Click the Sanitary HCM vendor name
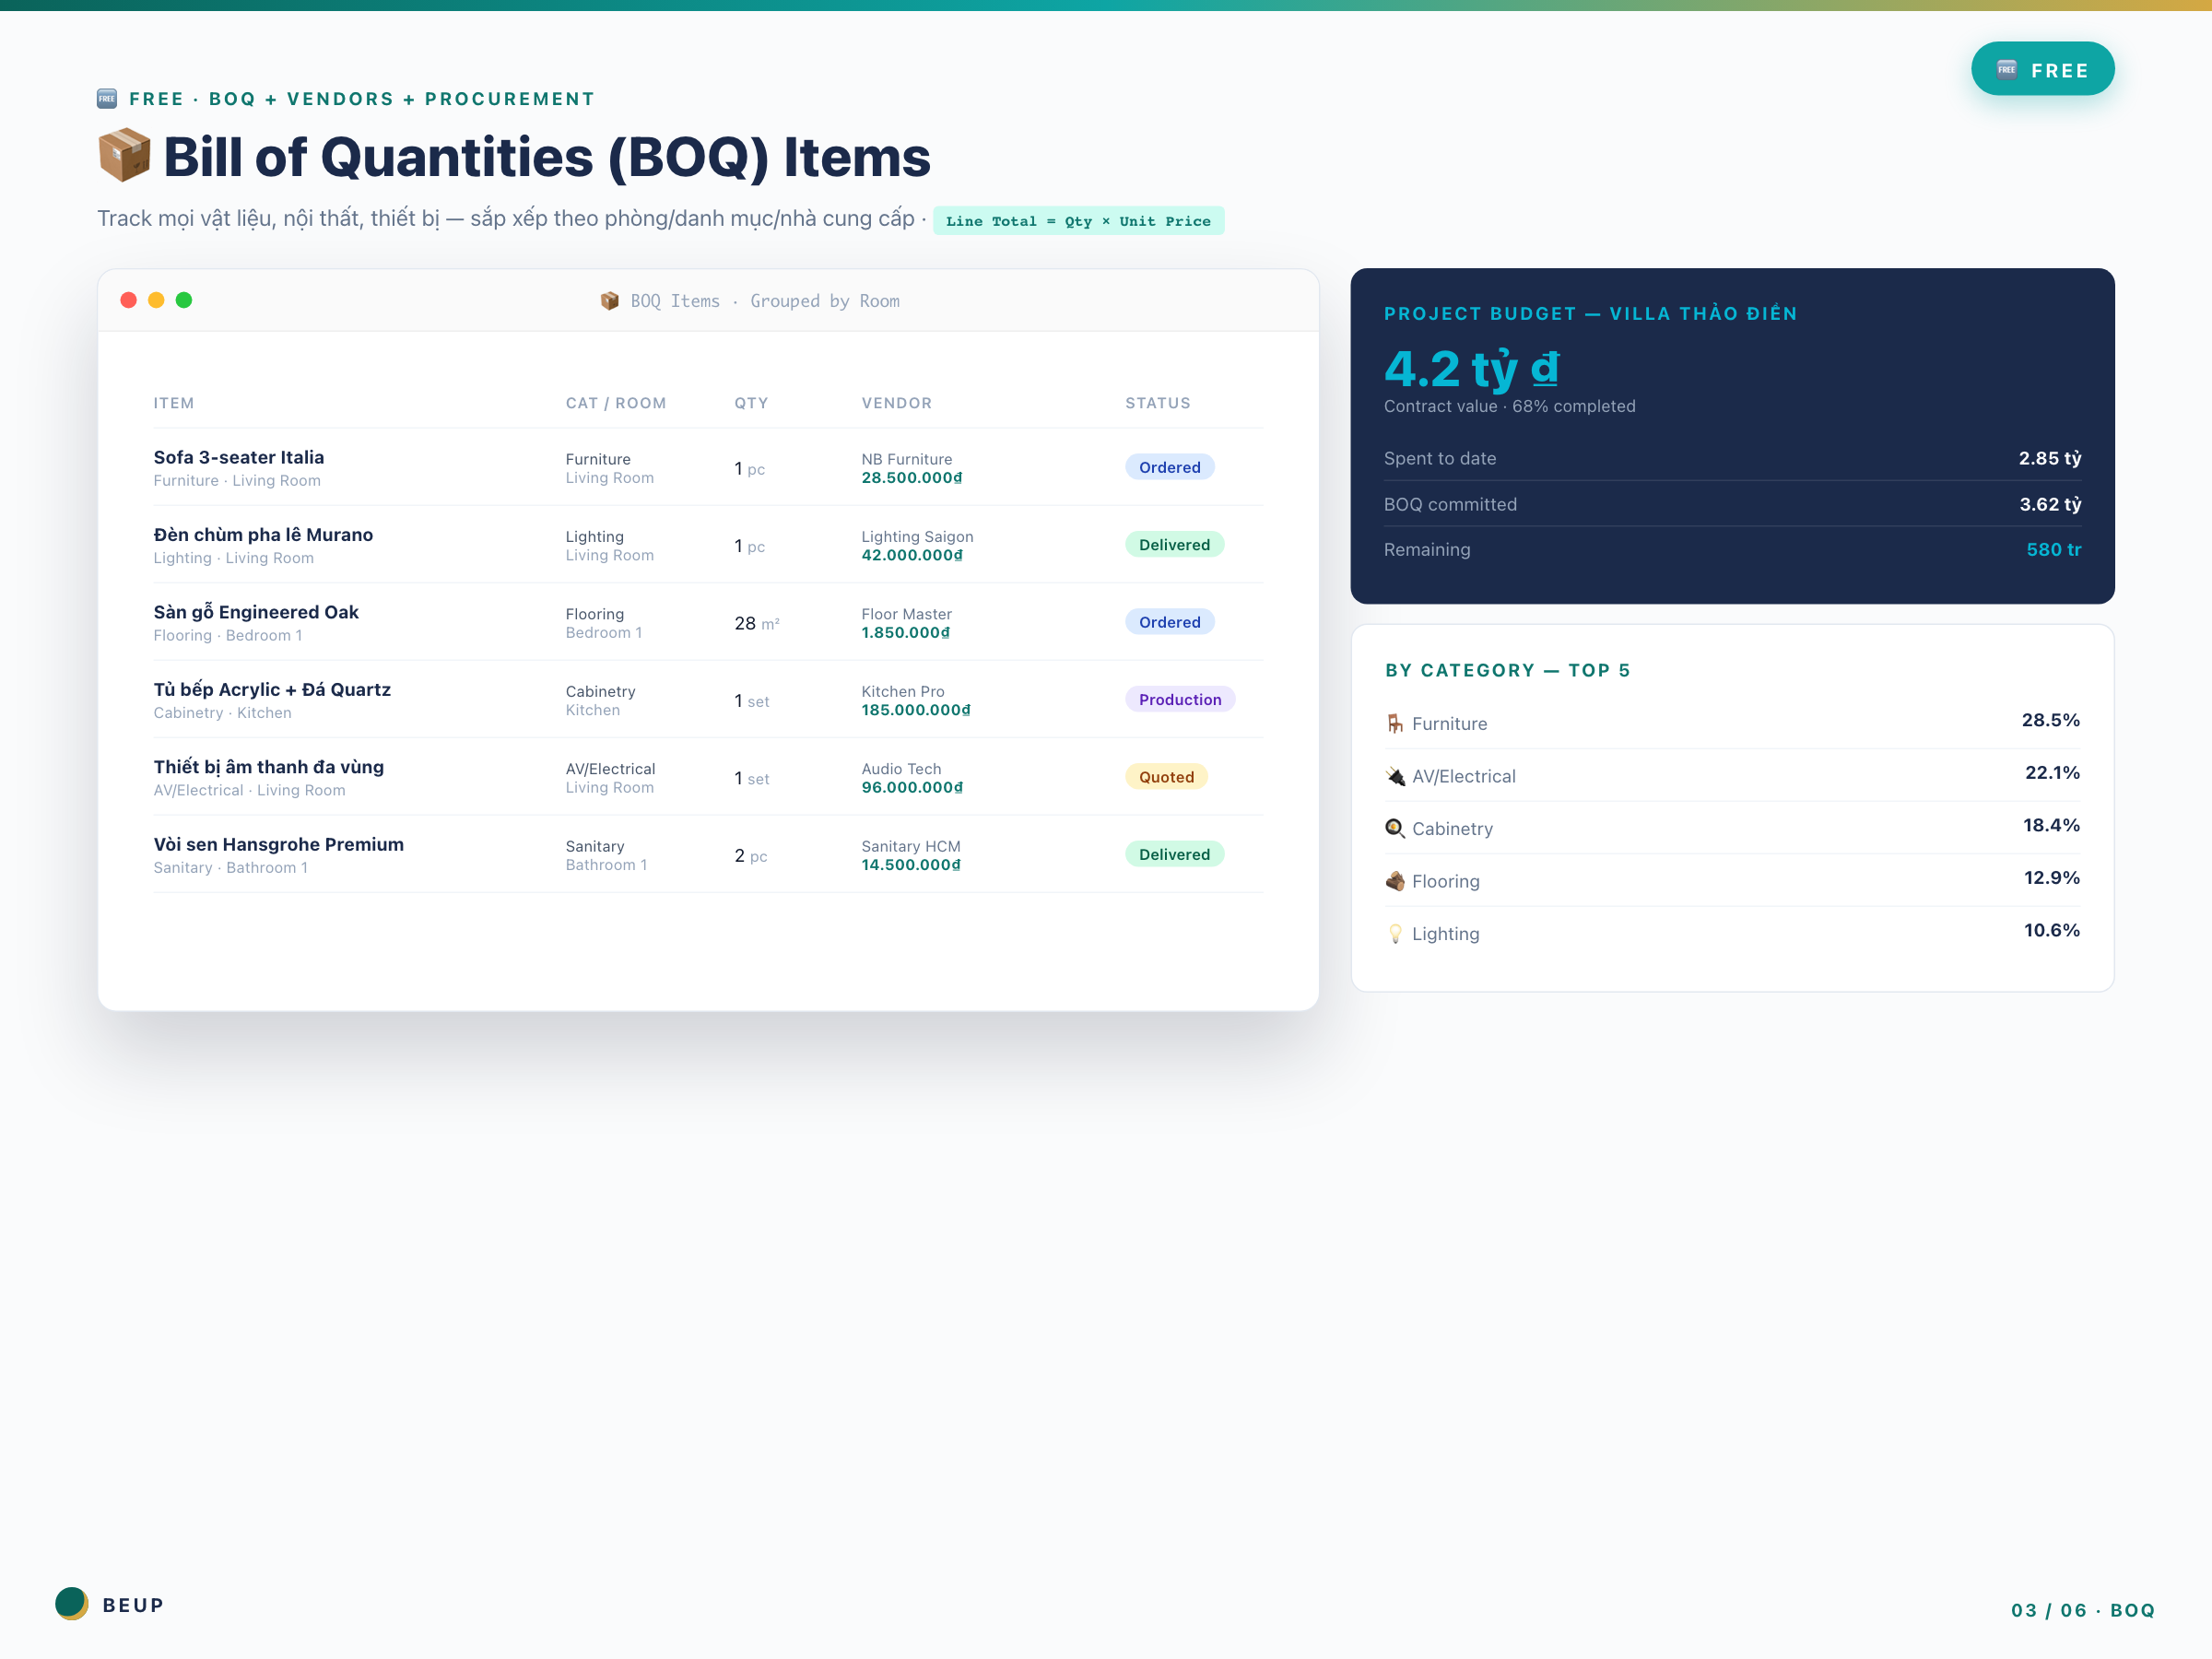2212x1659 pixels. coord(911,846)
